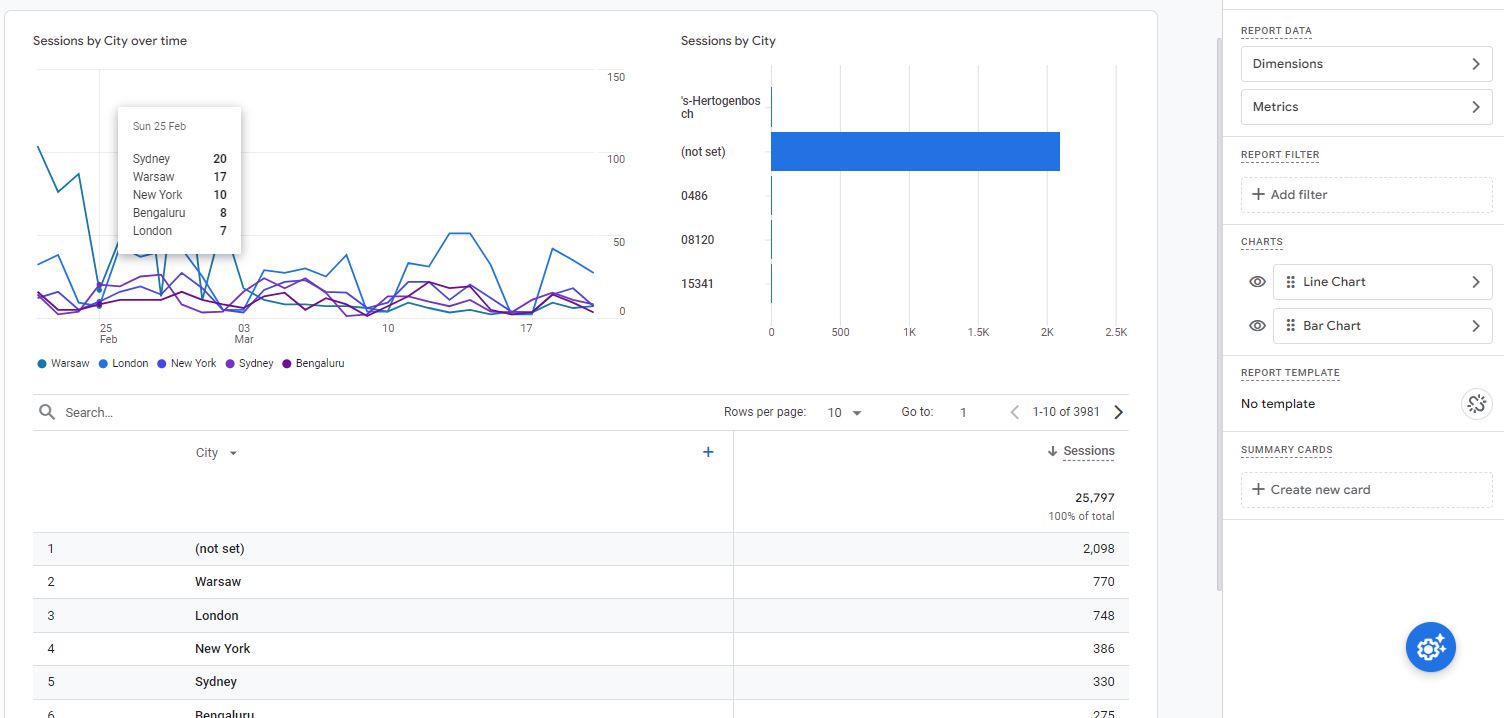This screenshot has width=1504, height=718.
Task: Click the next page arrow in the table pagination
Action: point(1118,411)
